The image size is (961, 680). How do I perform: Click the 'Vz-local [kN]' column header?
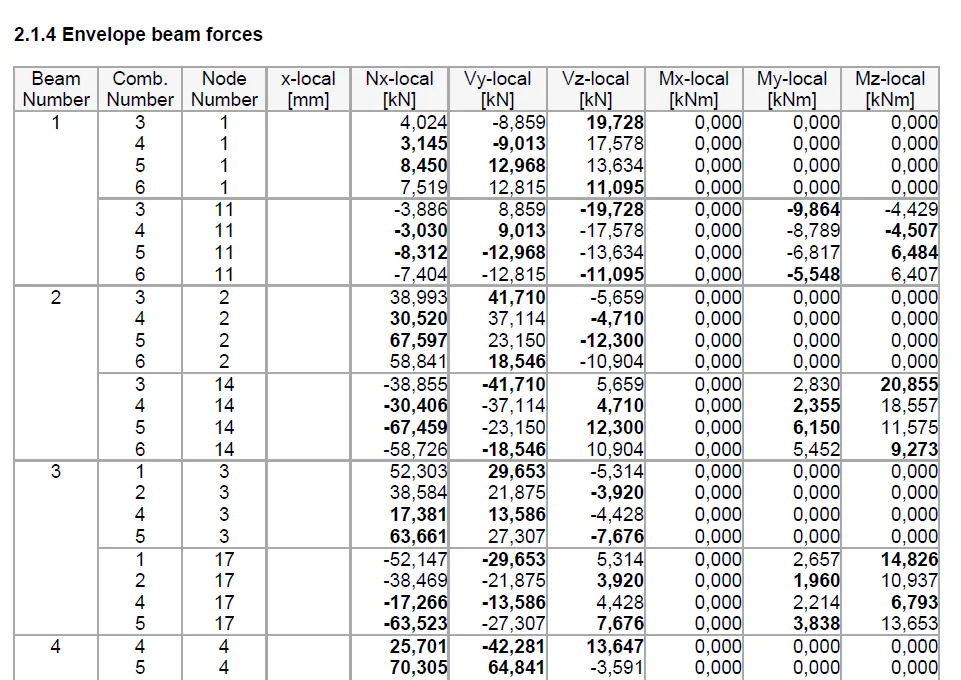point(596,89)
